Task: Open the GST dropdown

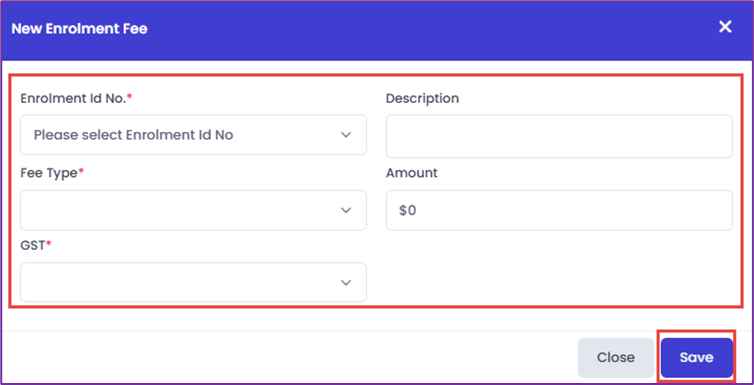Action: [x=193, y=282]
